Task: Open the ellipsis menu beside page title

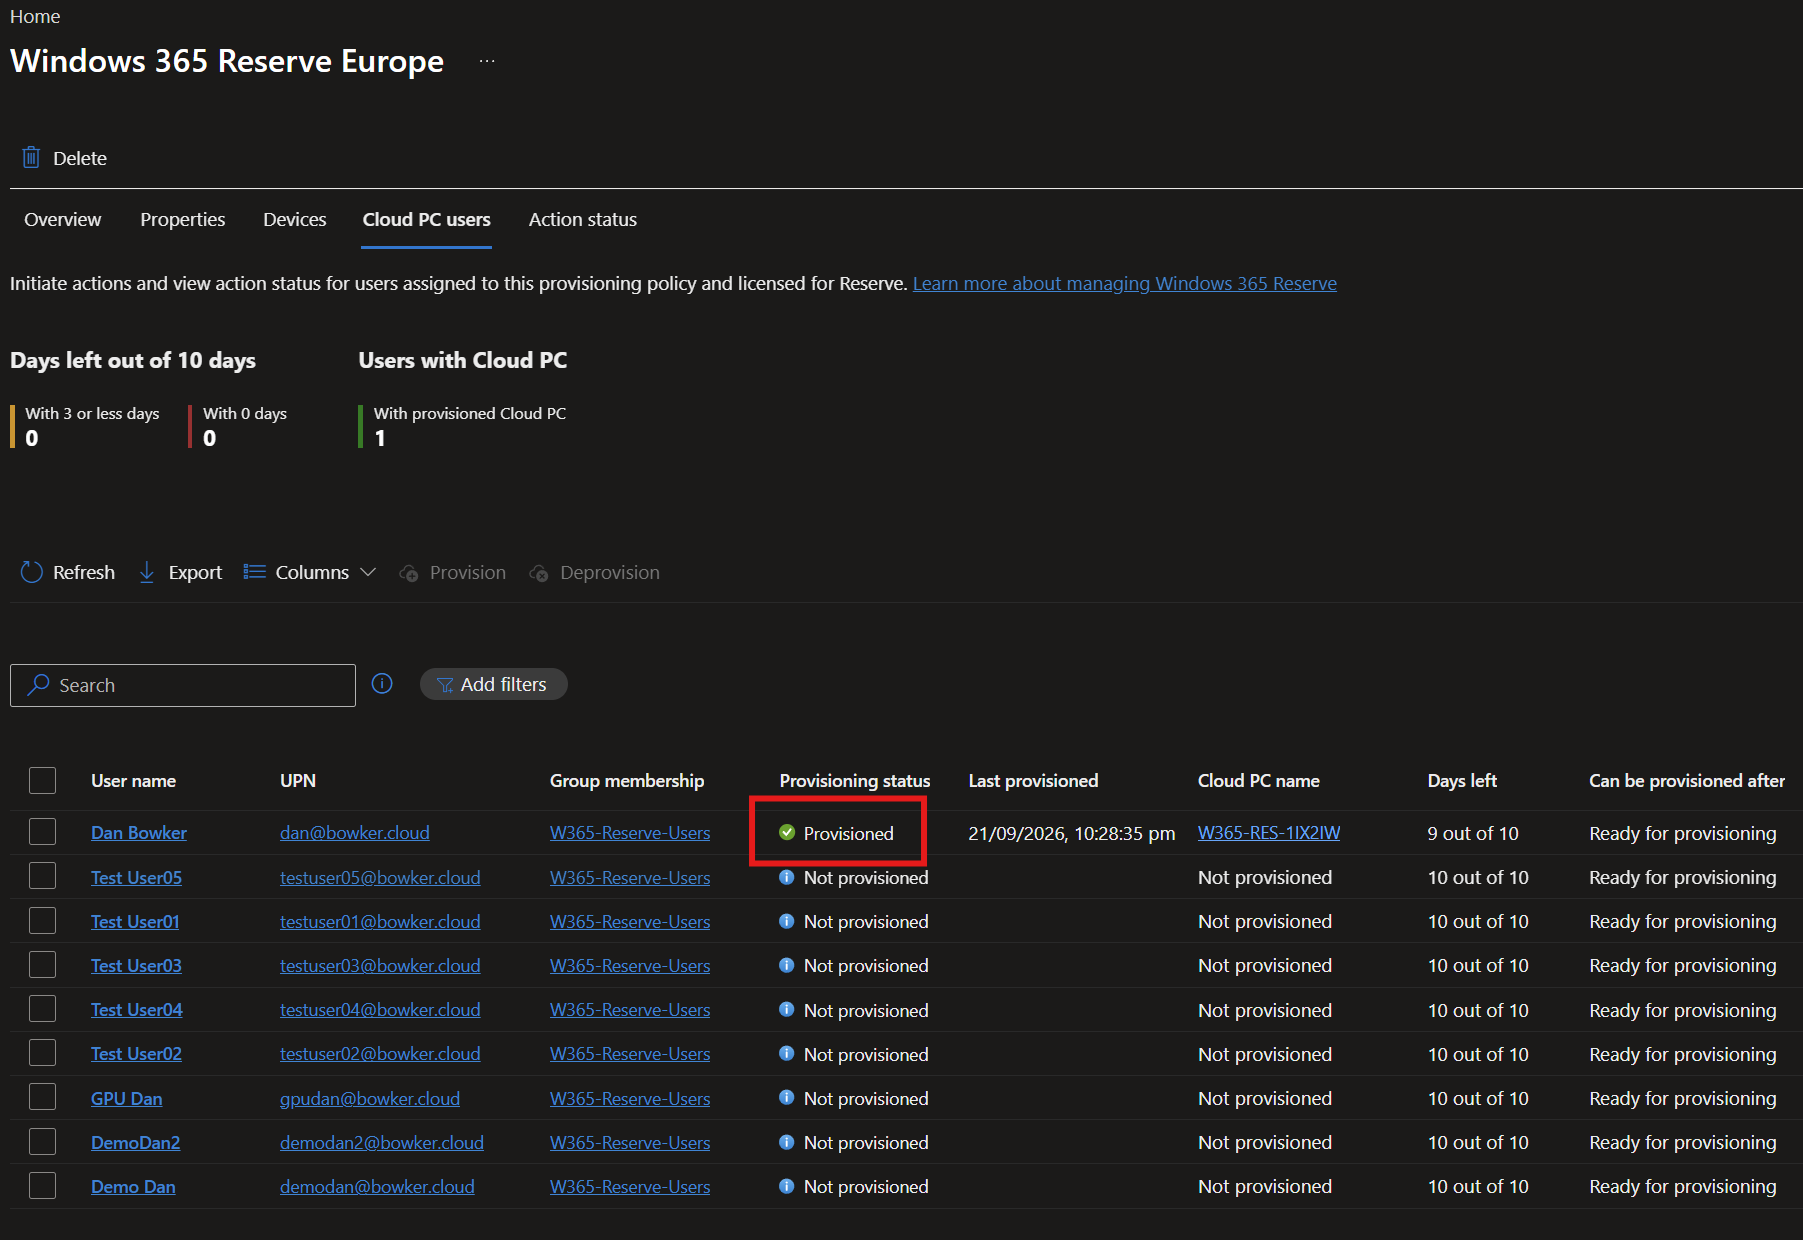Action: (487, 61)
